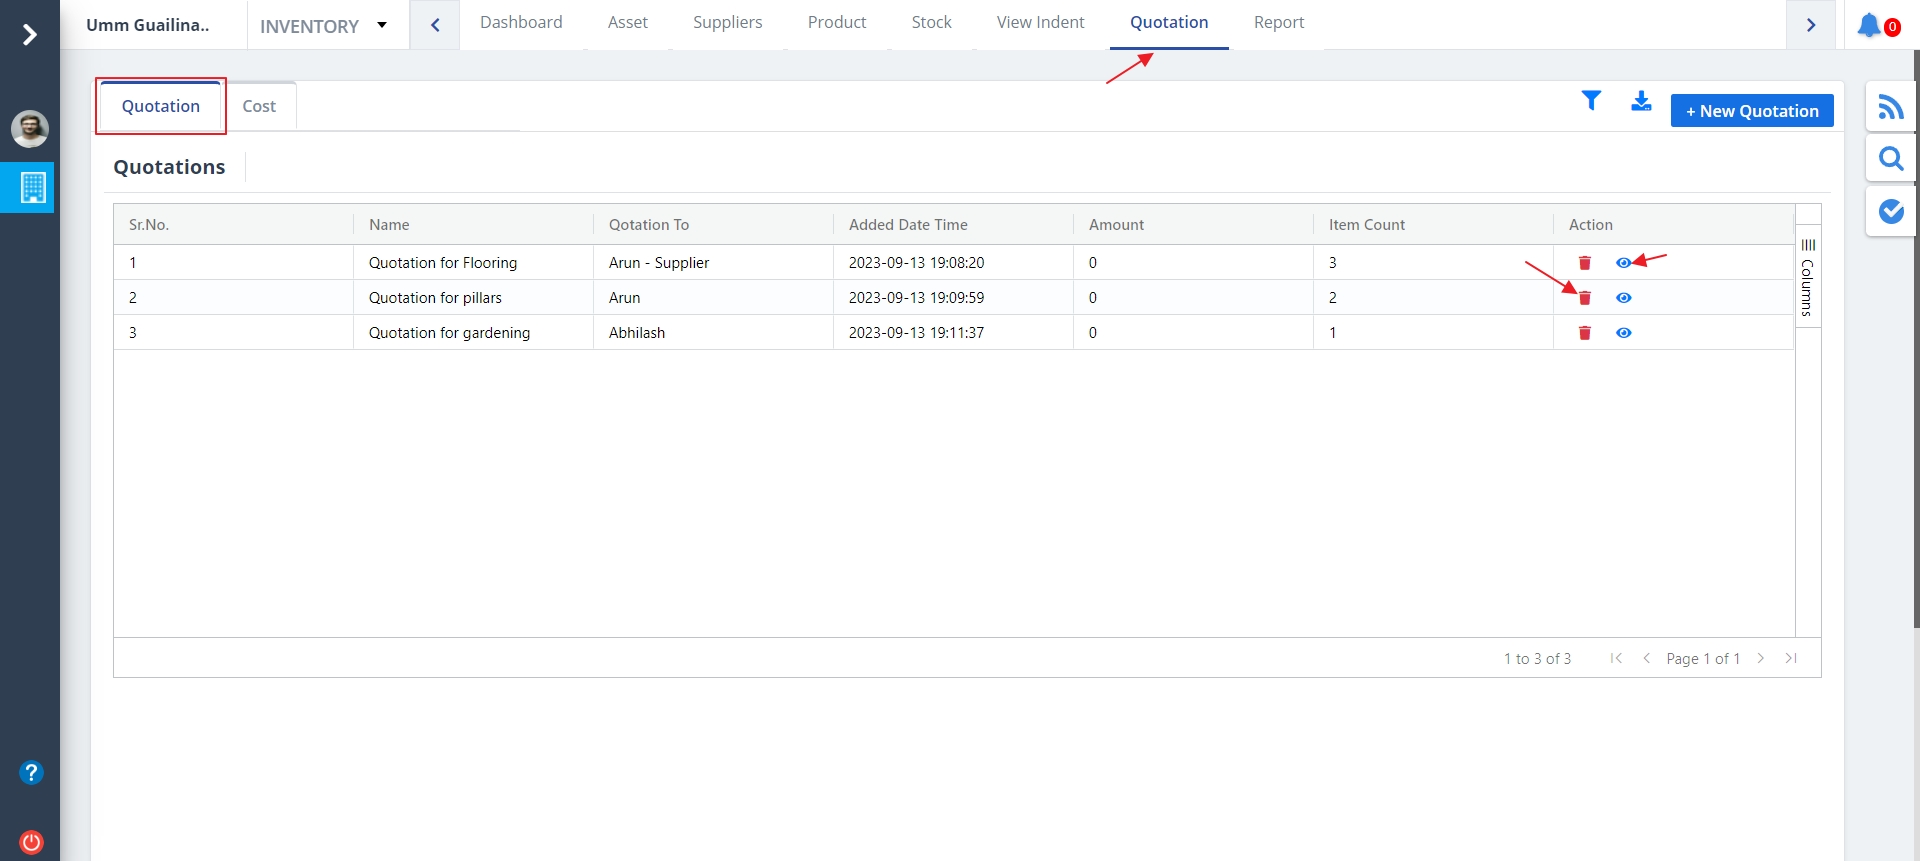
Task: Open the help question mark icon
Action: point(31,773)
